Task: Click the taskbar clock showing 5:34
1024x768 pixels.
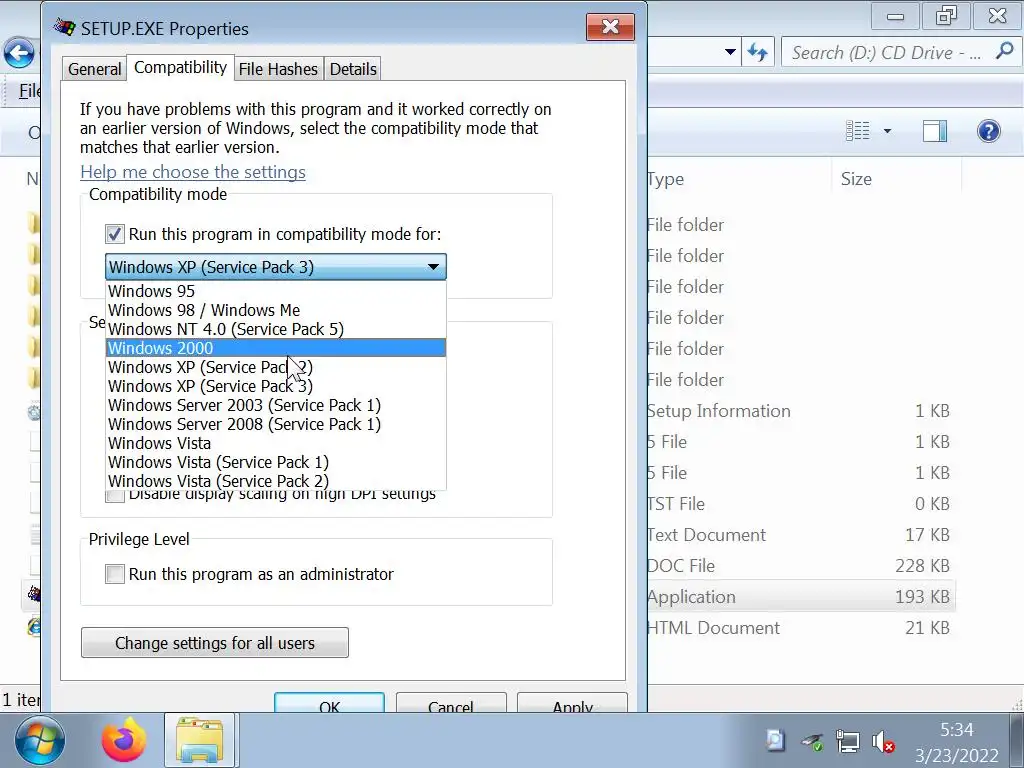Action: pos(957,742)
